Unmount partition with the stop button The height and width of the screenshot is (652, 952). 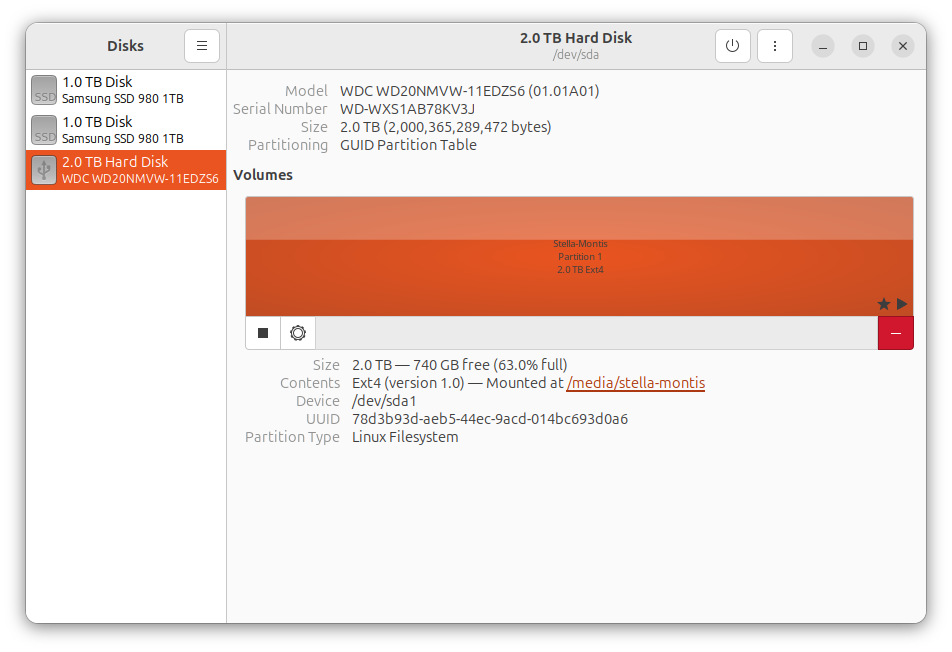click(263, 333)
